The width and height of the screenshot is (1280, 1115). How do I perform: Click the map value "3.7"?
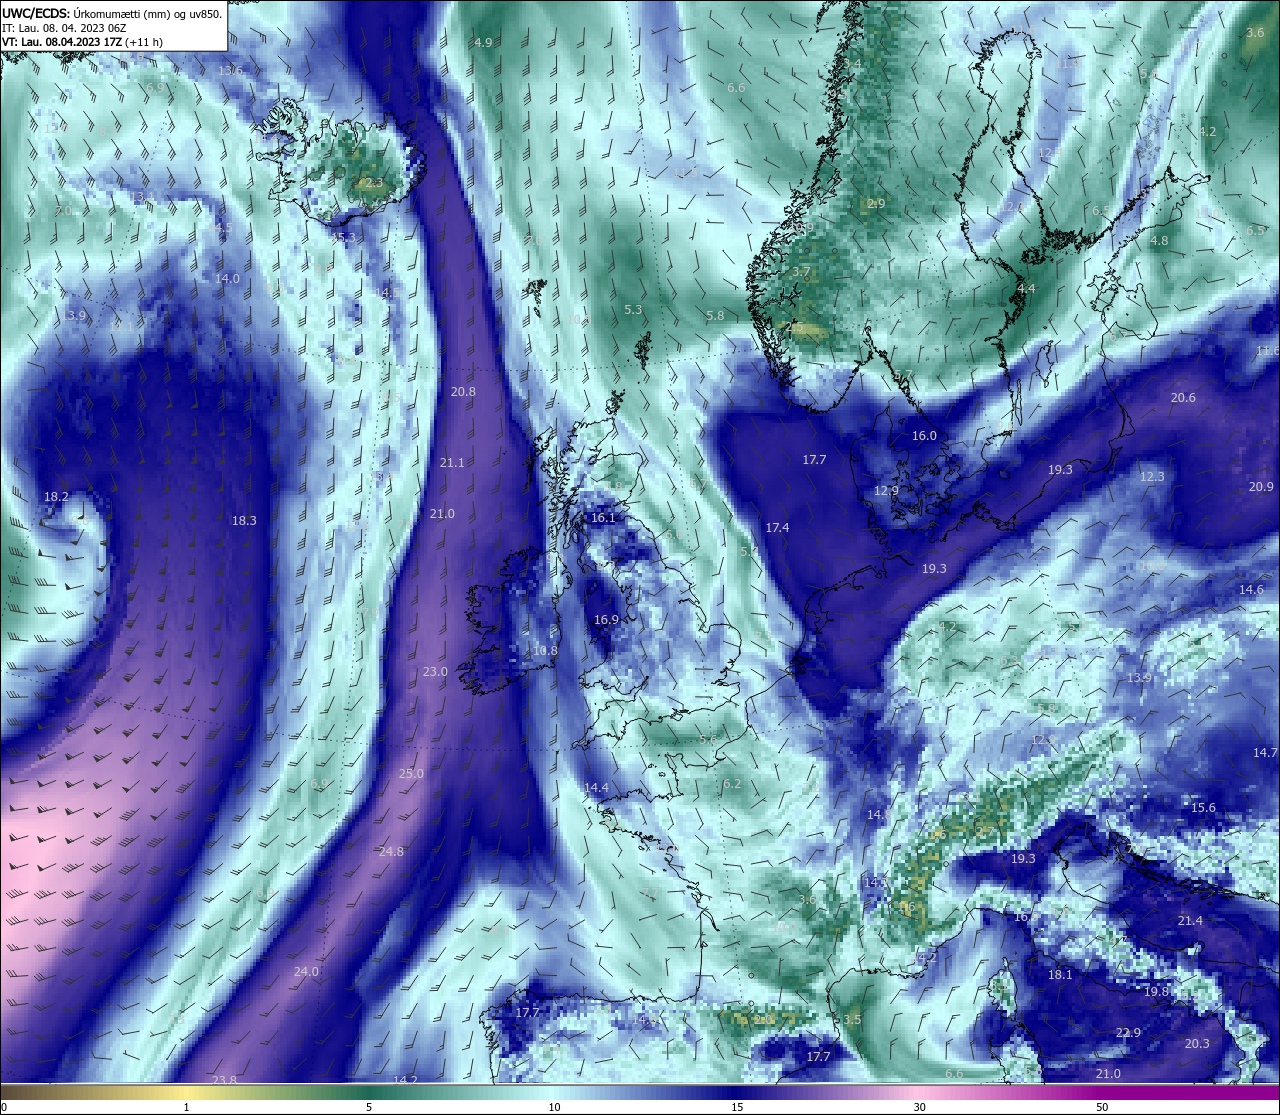(801, 272)
